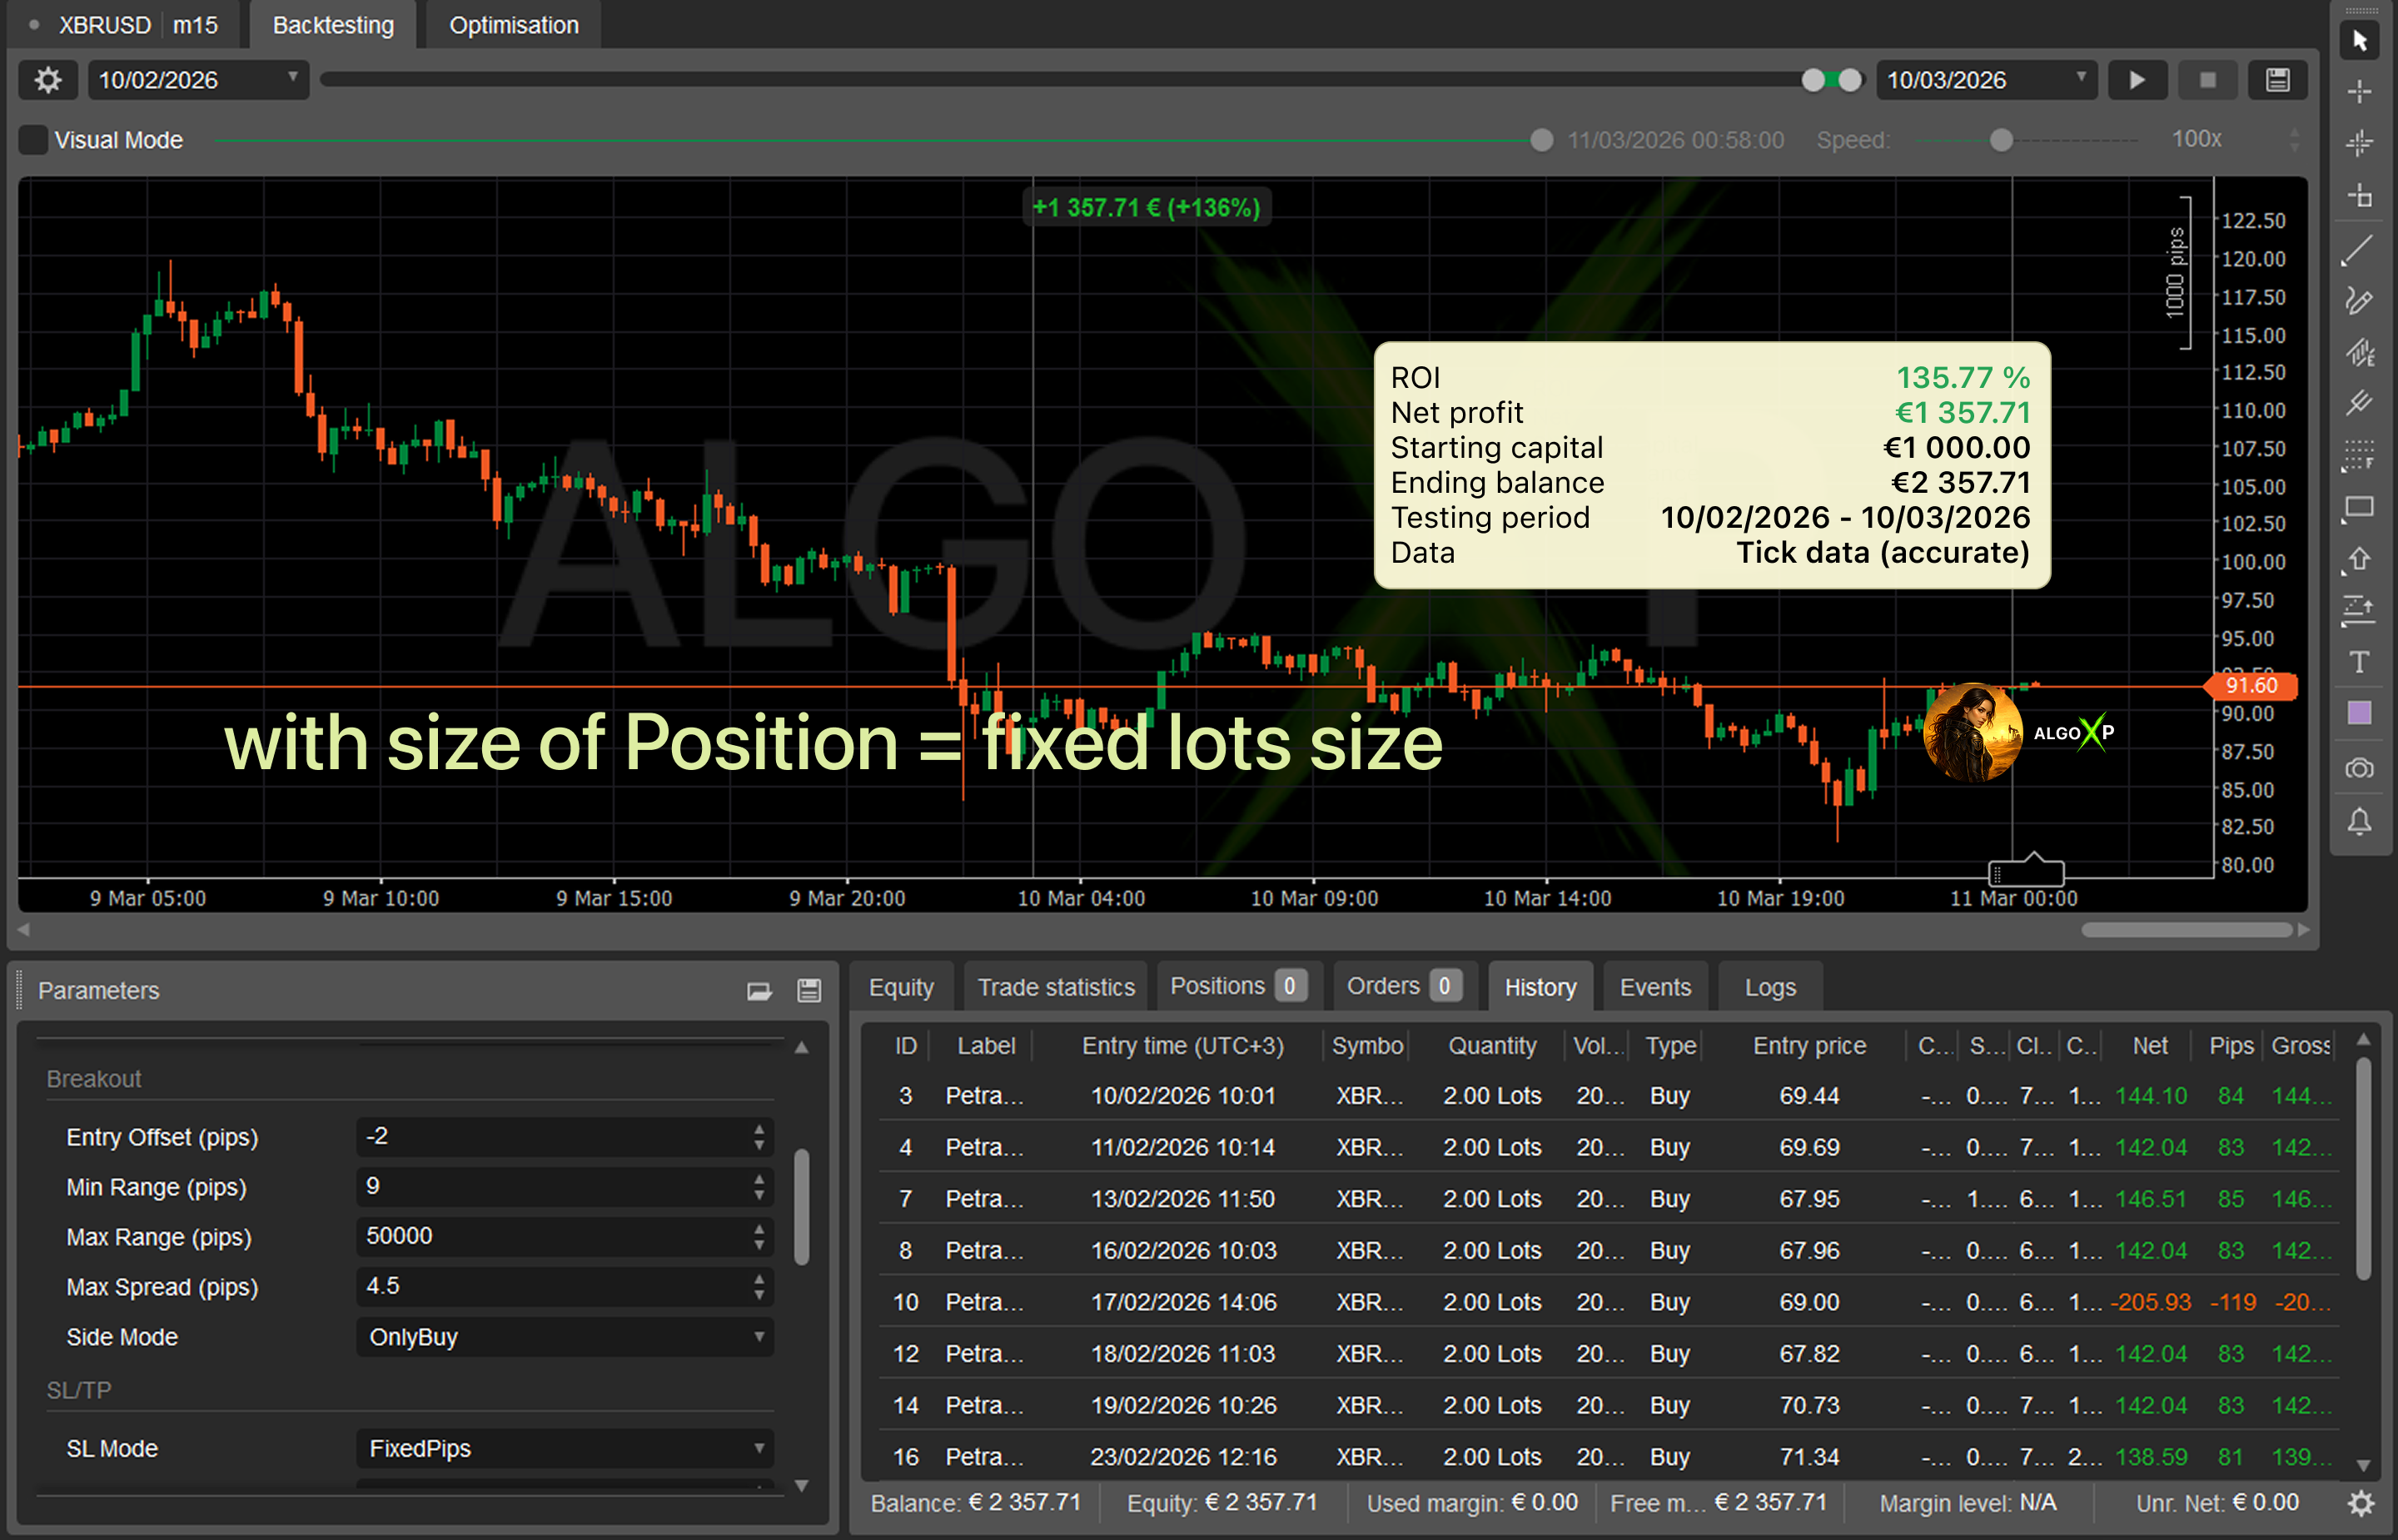Image resolution: width=2398 pixels, height=1540 pixels.
Task: Select the Elliott Wave tool
Action: (x=2360, y=347)
